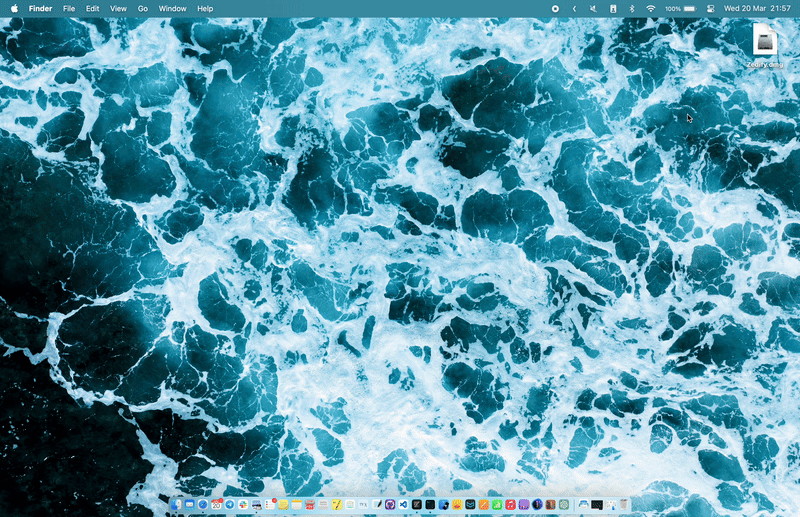Open the Go menu

[143, 9]
